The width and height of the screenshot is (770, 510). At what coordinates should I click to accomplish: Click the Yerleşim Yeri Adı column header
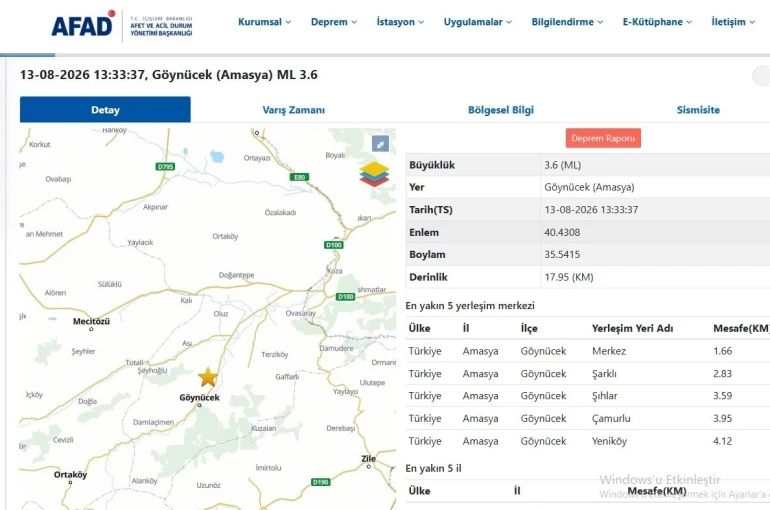(632, 328)
